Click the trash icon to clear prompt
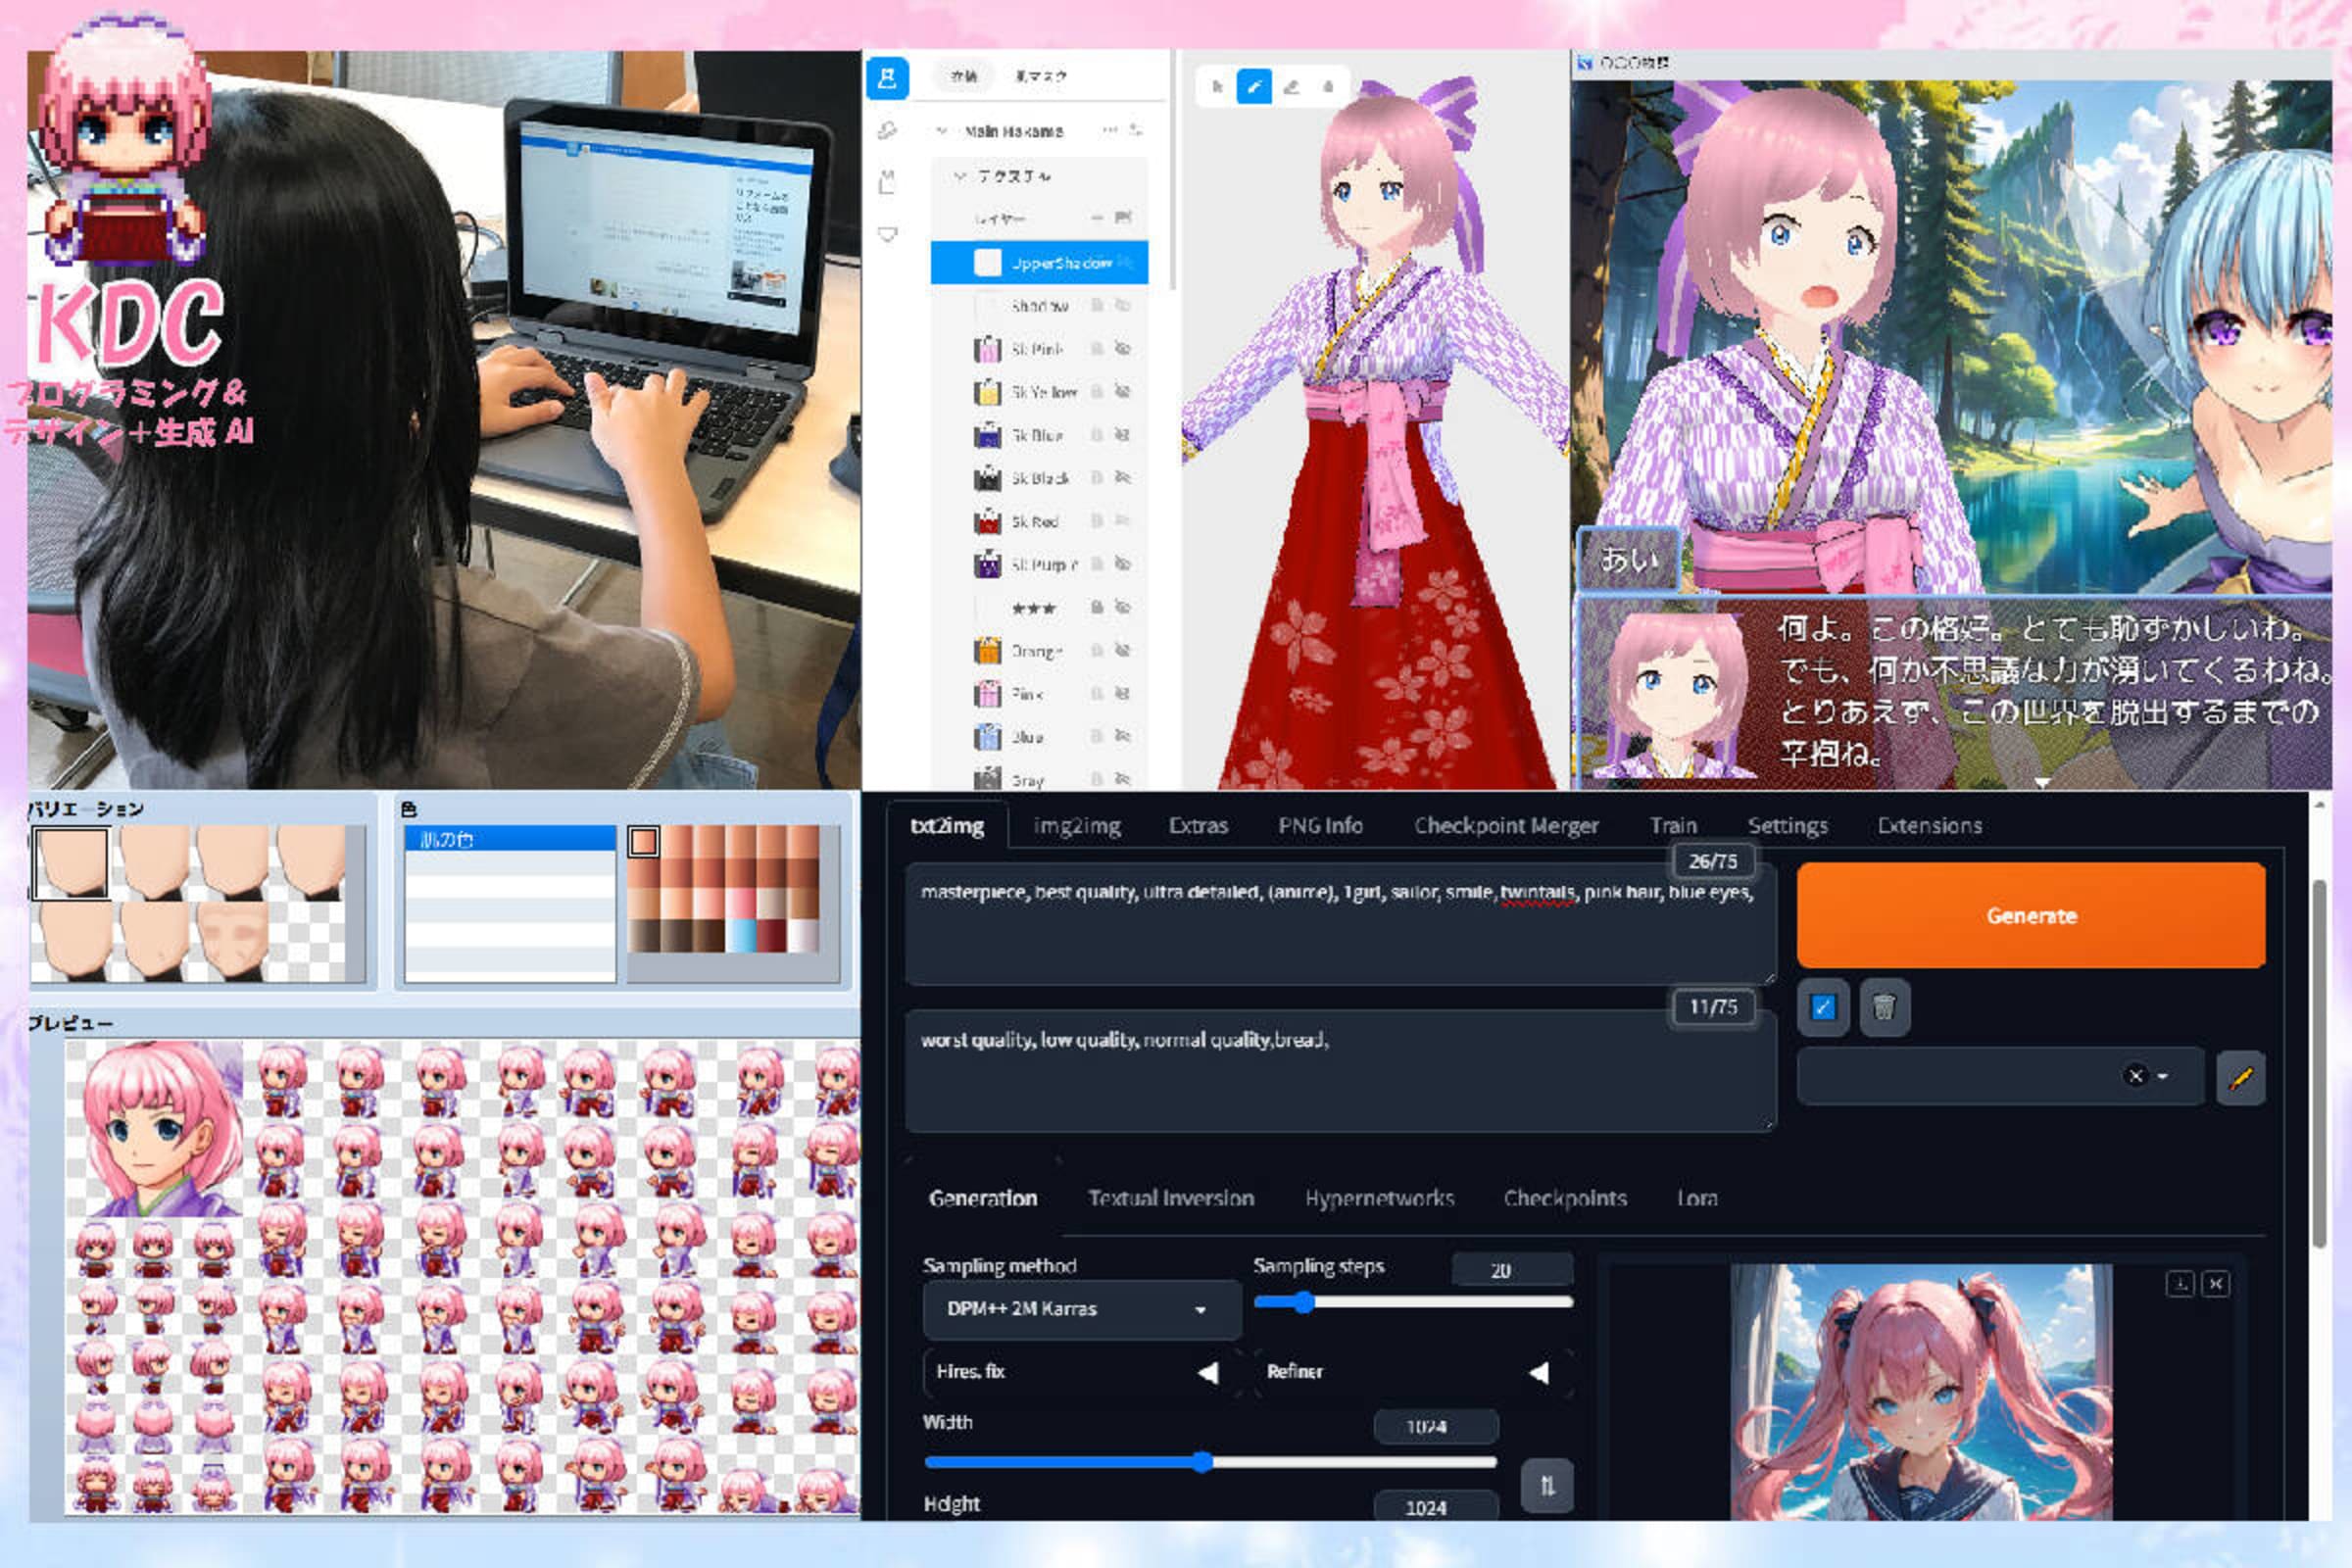The height and width of the screenshot is (1568, 2352). [x=1884, y=1007]
